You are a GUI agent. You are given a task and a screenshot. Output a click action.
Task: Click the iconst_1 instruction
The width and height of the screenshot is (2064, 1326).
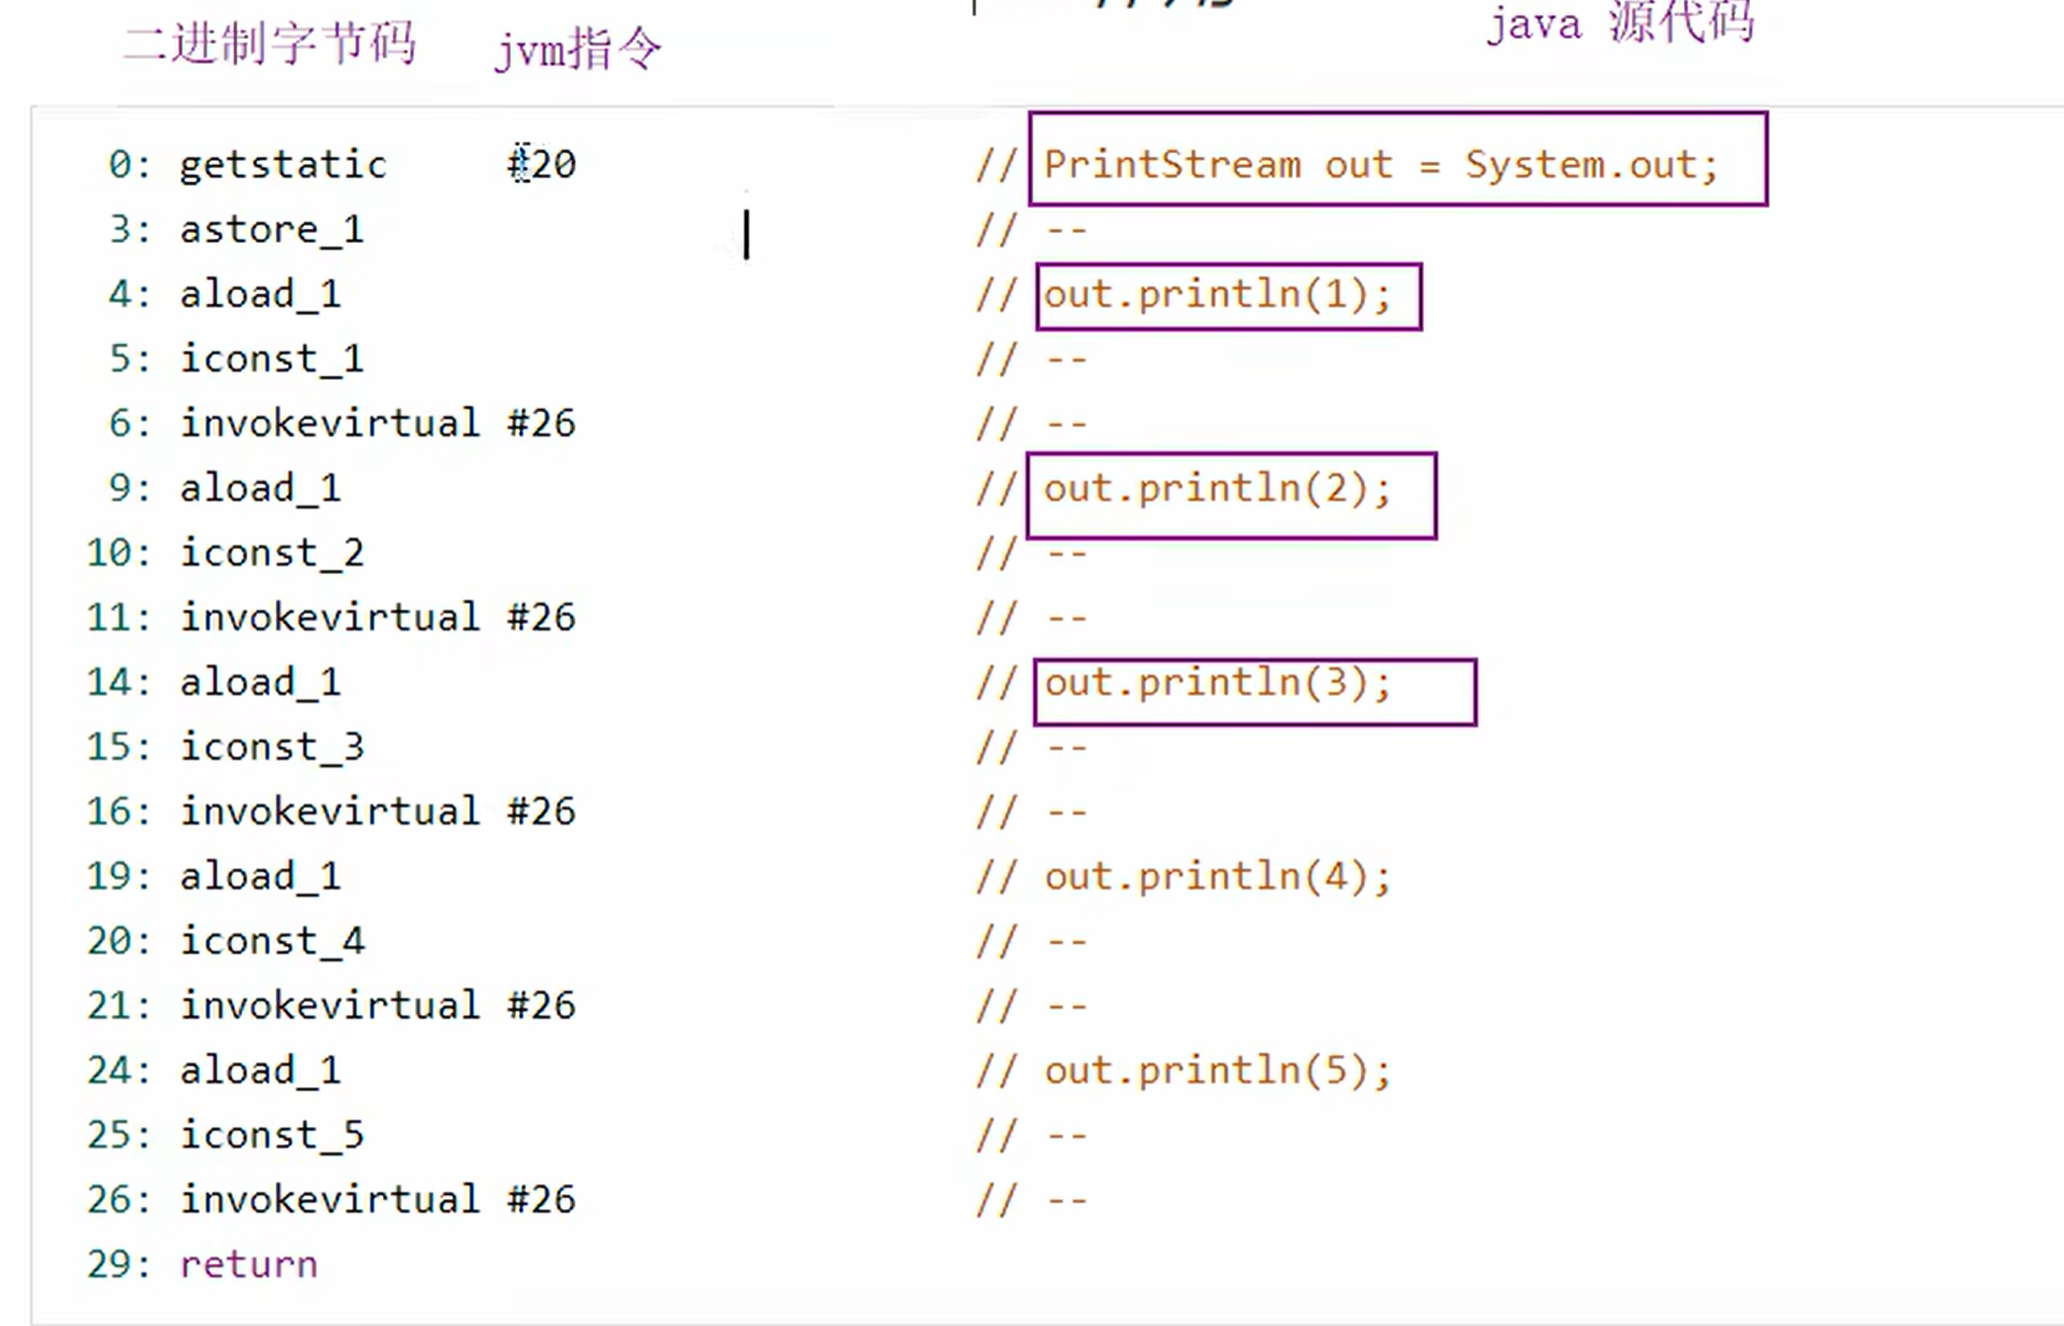point(271,359)
